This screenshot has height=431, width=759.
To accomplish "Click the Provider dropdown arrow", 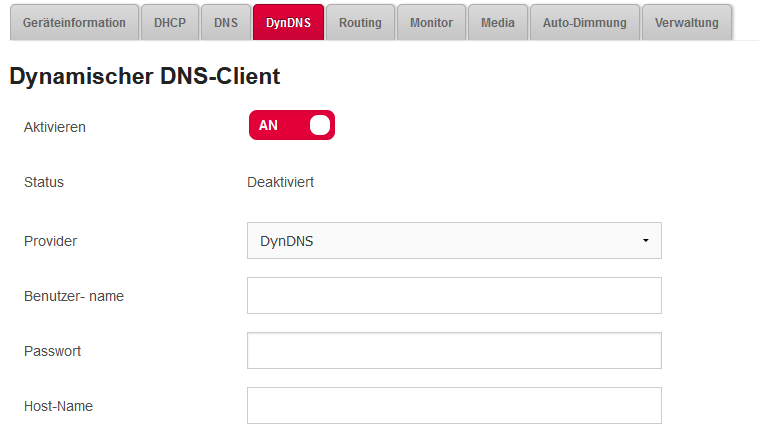I will 645,241.
